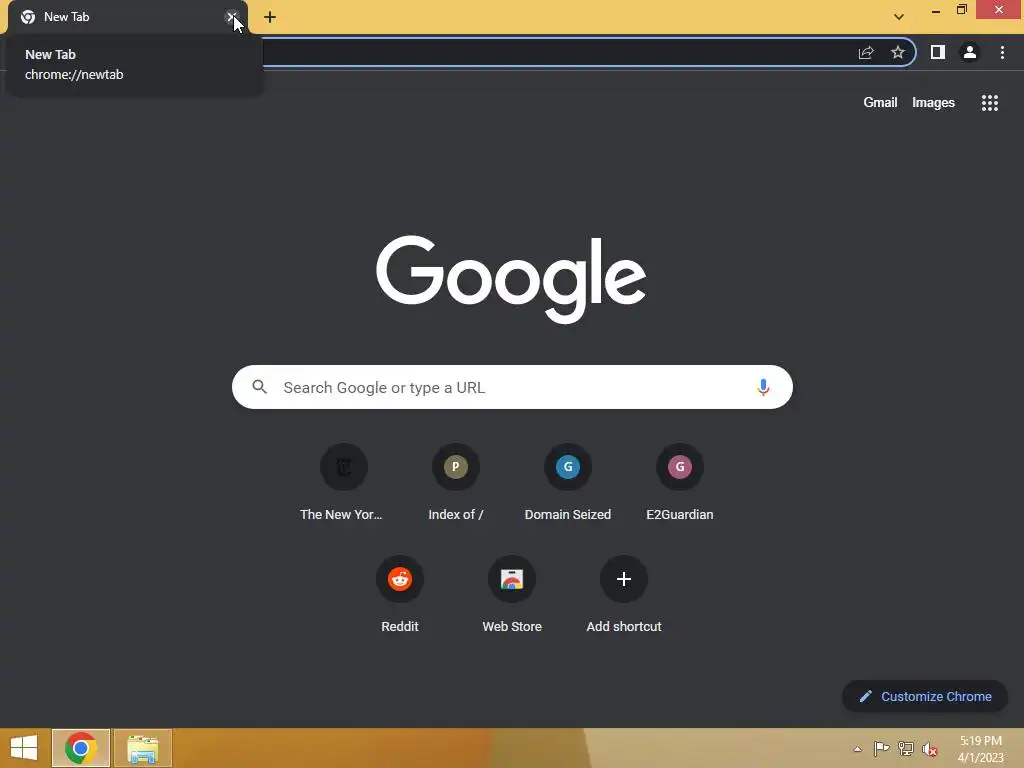Viewport: 1024px width, 768px height.
Task: Open Gmail link
Action: [x=880, y=103]
